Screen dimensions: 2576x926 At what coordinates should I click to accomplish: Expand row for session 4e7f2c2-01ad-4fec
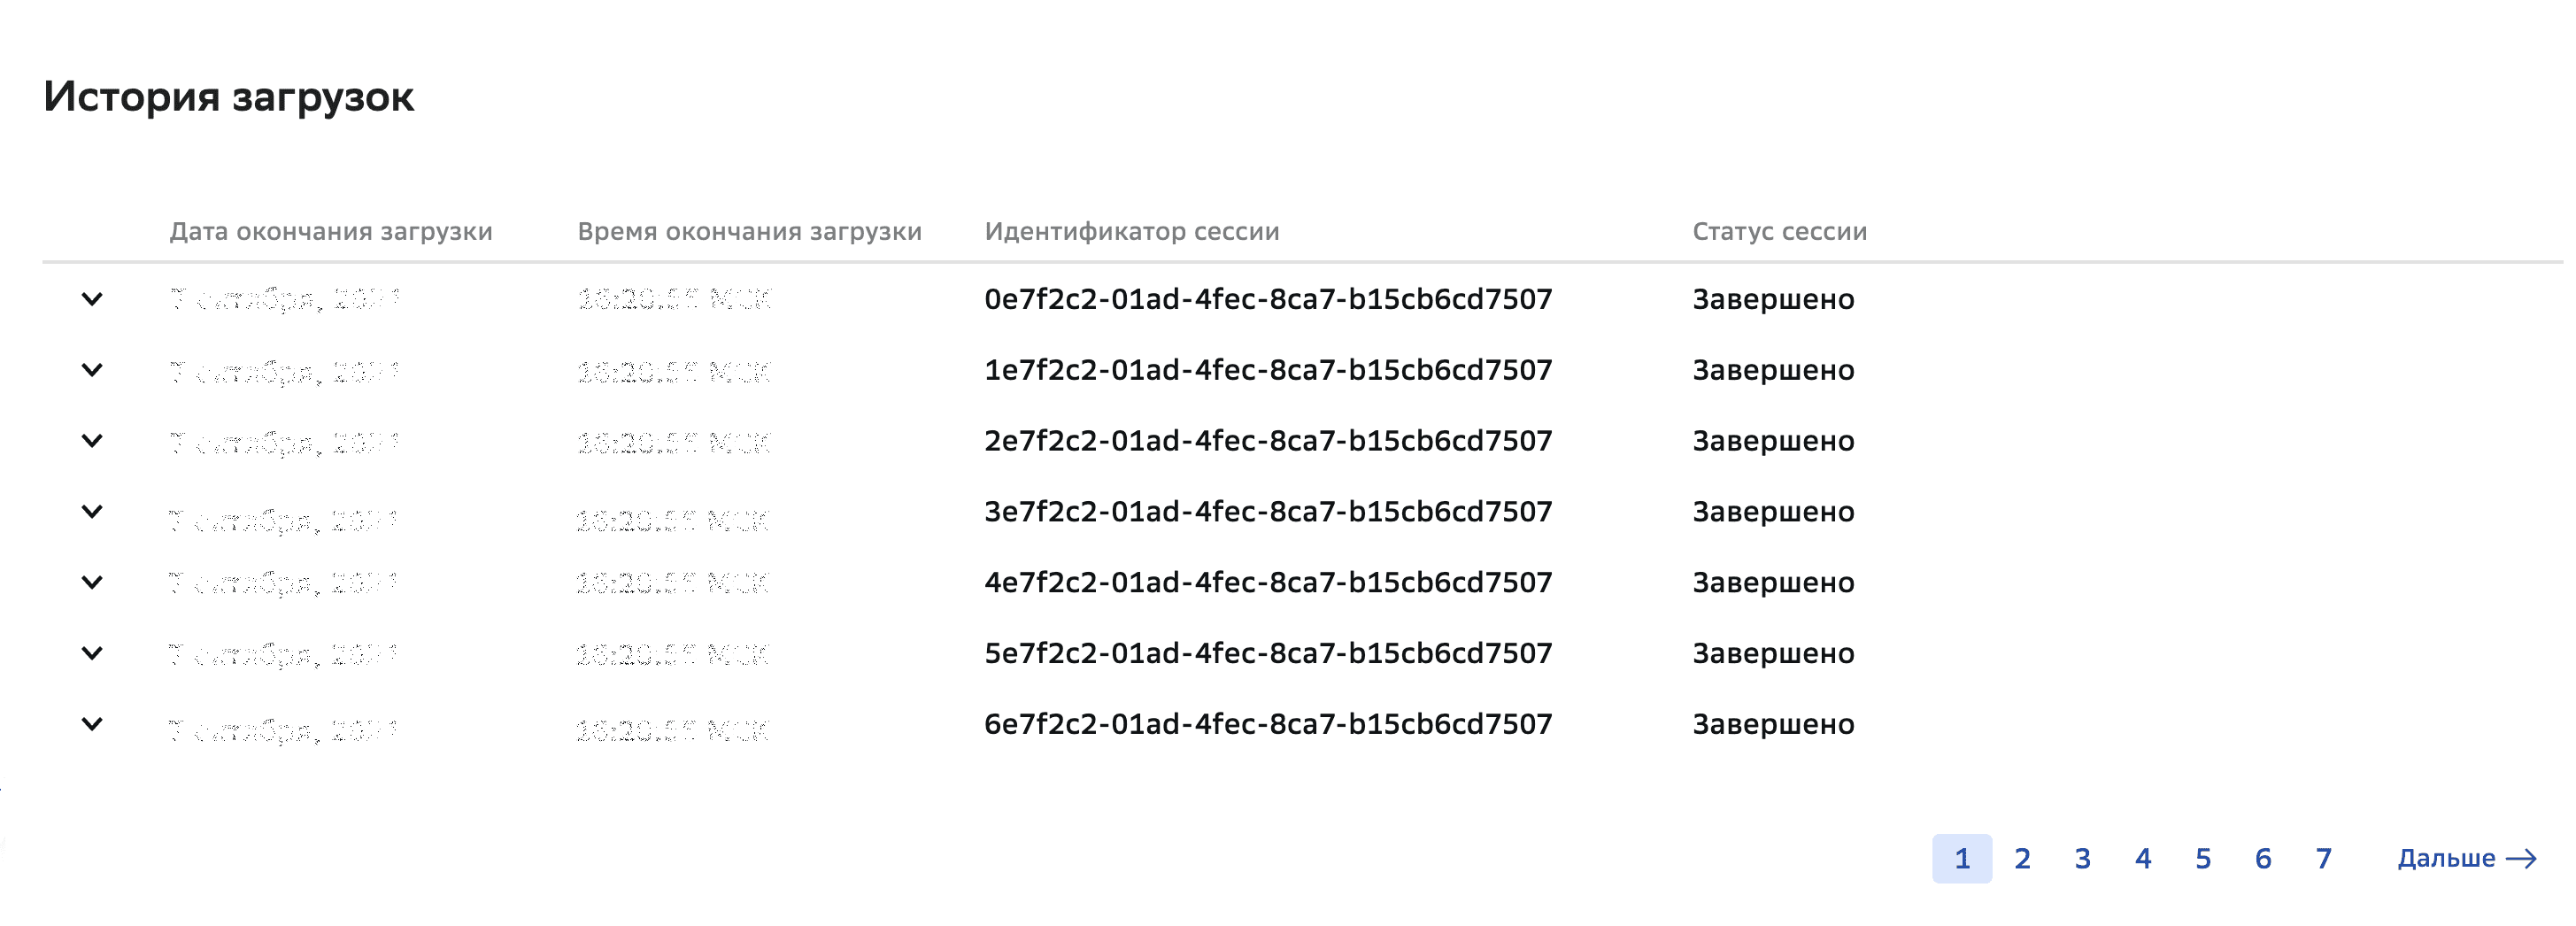point(92,583)
